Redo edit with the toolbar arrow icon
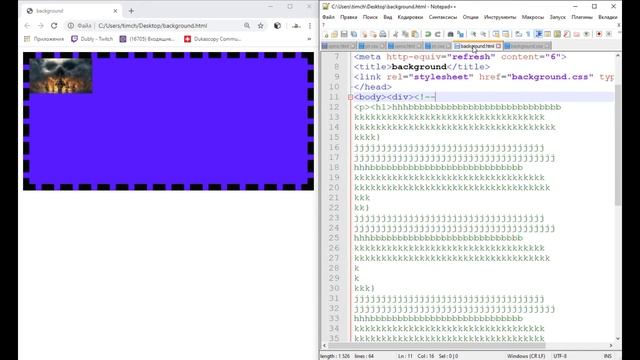The height and width of the screenshot is (360, 640). point(438,34)
